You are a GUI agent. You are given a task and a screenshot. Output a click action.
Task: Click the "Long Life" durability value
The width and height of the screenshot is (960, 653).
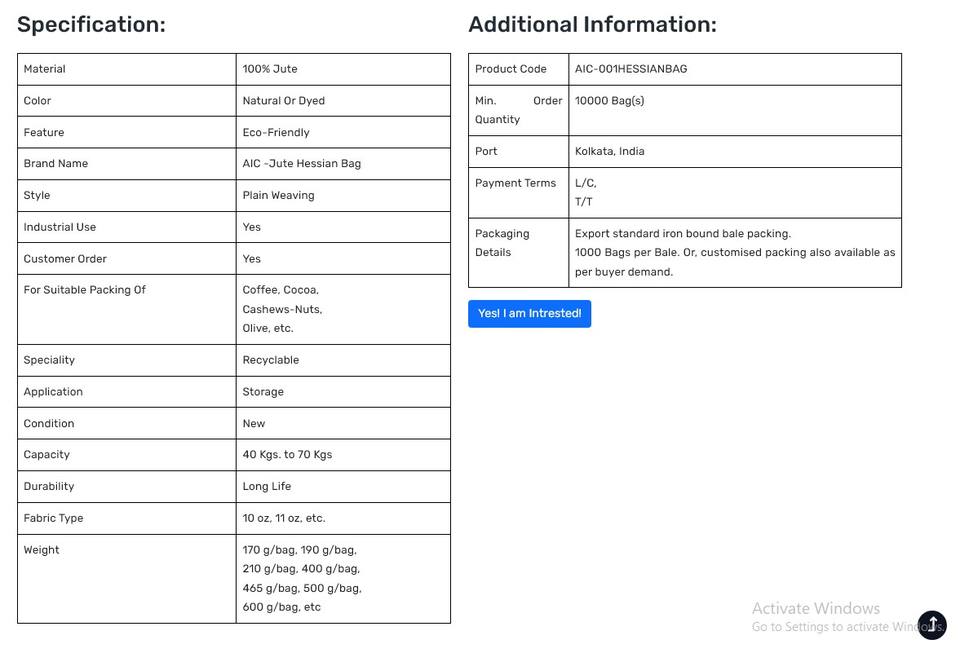coord(266,487)
